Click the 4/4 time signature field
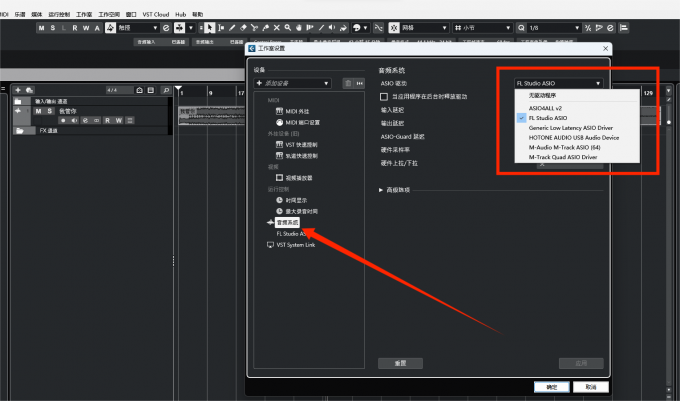The image size is (680, 401). [119, 90]
